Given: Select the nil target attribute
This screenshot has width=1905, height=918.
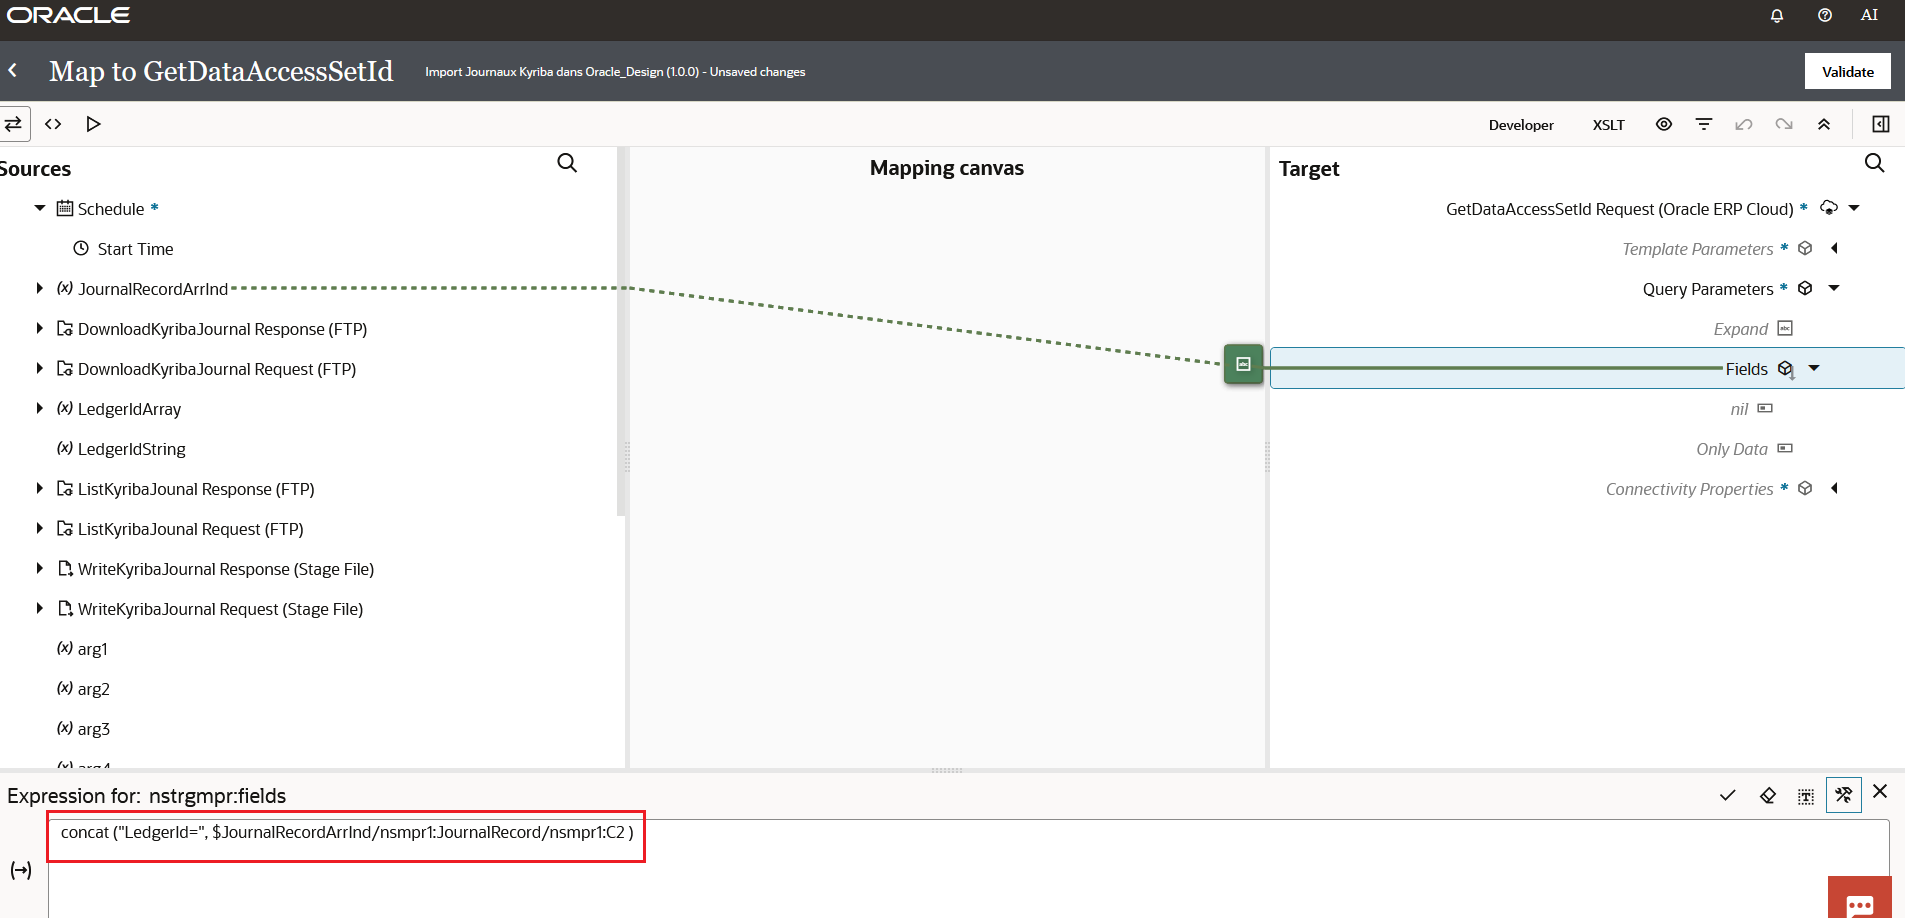Looking at the screenshot, I should click(1739, 409).
